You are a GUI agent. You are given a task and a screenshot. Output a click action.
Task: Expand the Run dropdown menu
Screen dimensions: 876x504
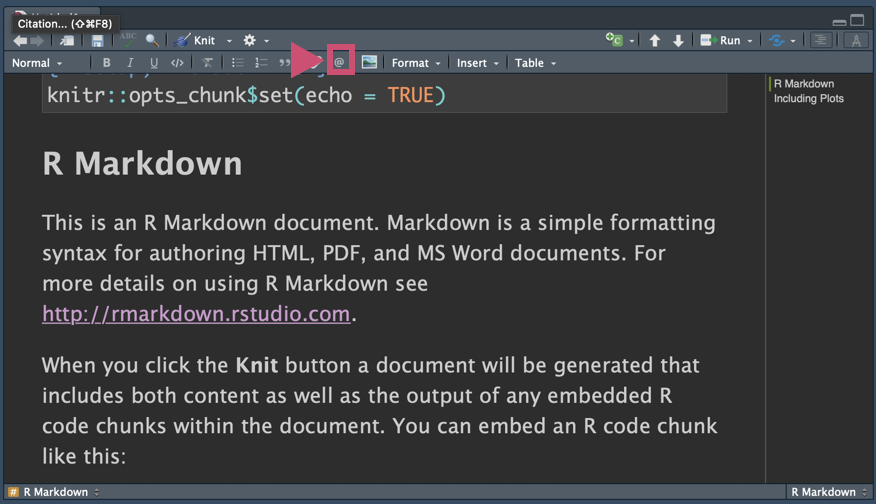(751, 41)
